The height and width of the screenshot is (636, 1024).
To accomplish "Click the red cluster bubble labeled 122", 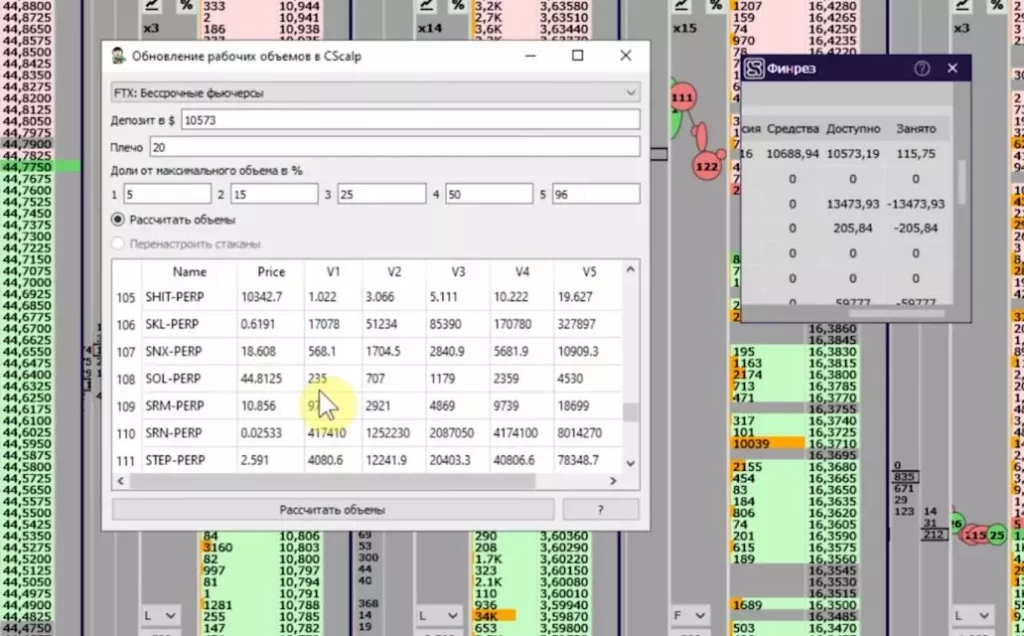I will (x=707, y=167).
